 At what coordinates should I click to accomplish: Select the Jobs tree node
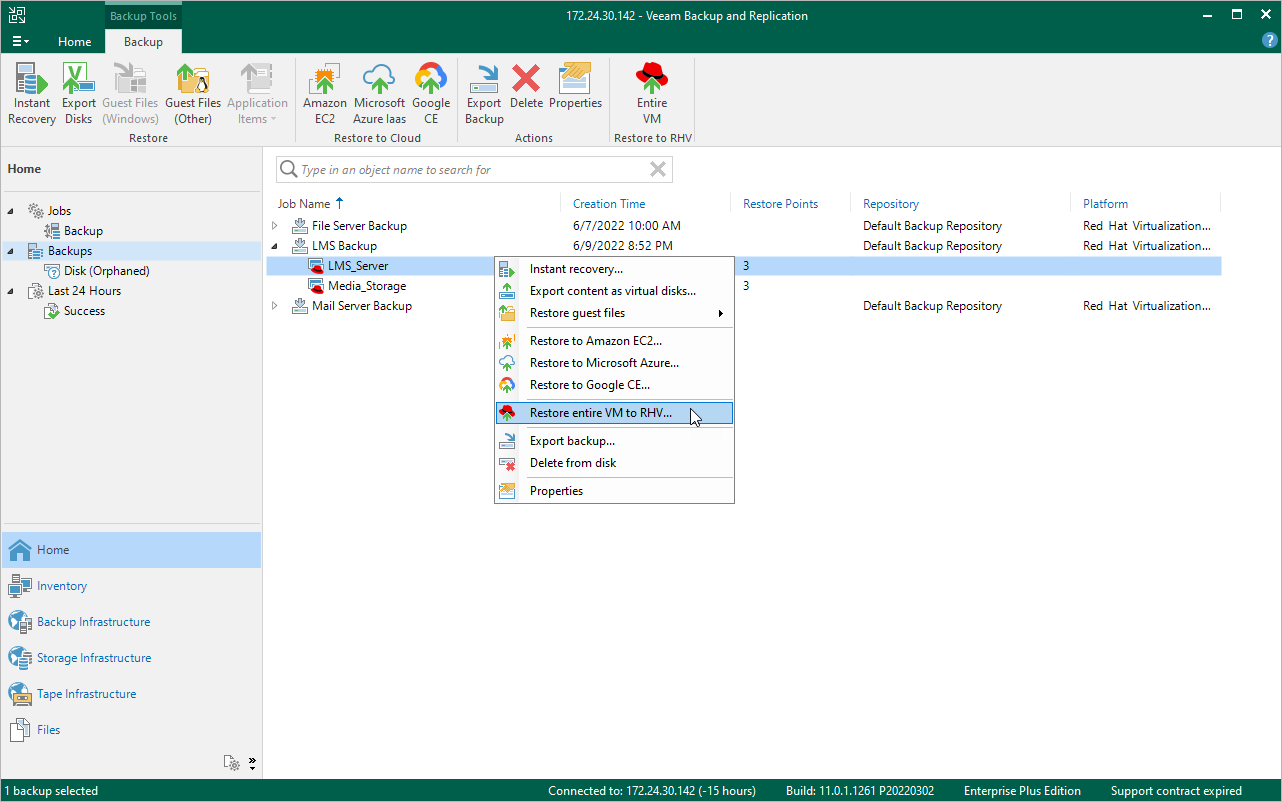click(x=59, y=211)
